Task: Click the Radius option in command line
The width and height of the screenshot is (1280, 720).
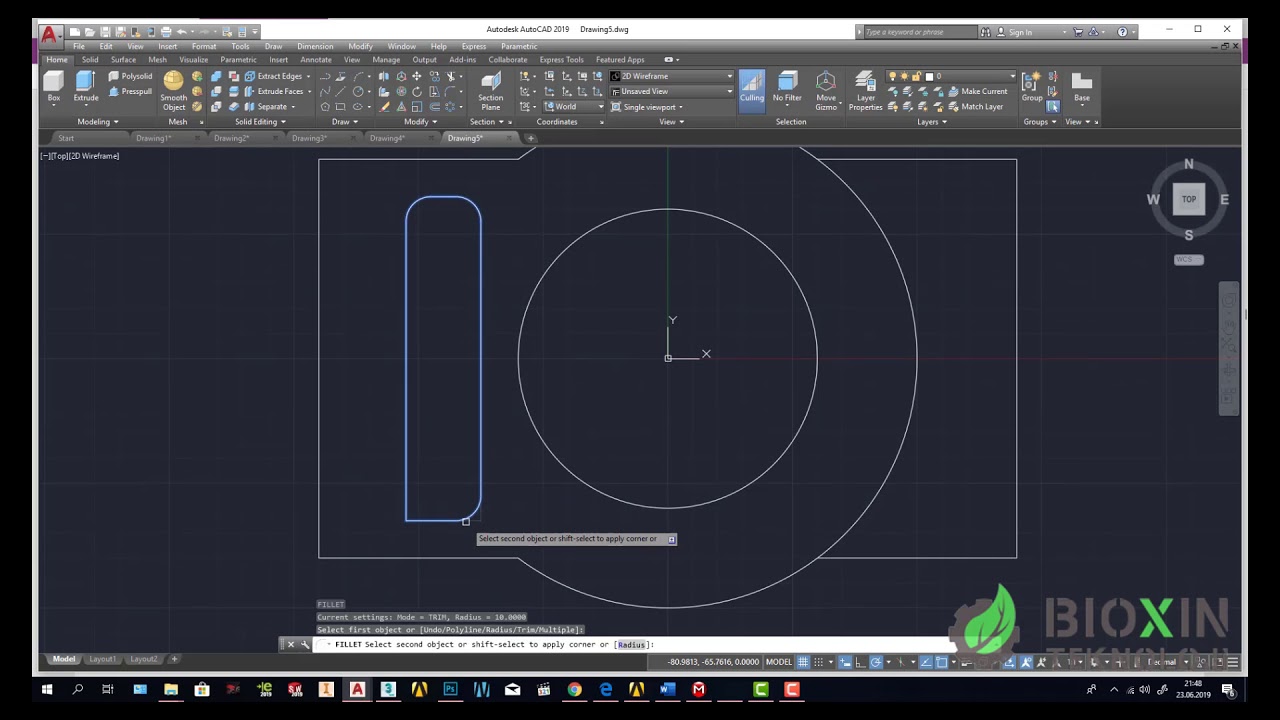Action: (x=632, y=645)
